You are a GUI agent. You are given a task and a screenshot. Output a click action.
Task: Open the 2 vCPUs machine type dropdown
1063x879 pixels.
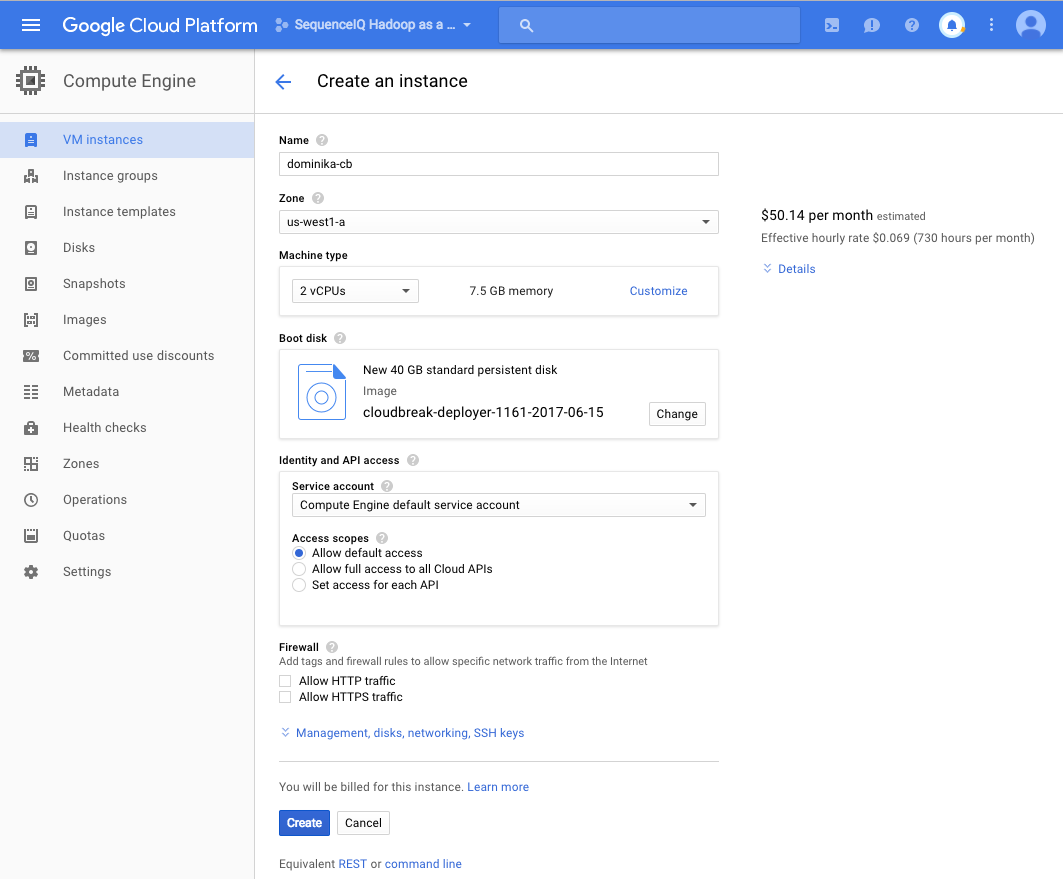pos(355,291)
